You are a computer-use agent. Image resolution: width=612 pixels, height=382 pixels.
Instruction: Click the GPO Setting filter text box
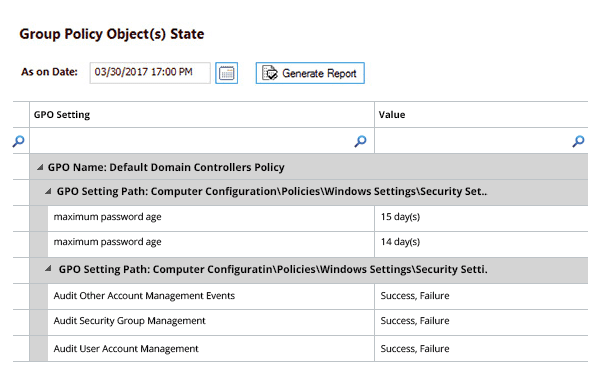[x=191, y=140]
